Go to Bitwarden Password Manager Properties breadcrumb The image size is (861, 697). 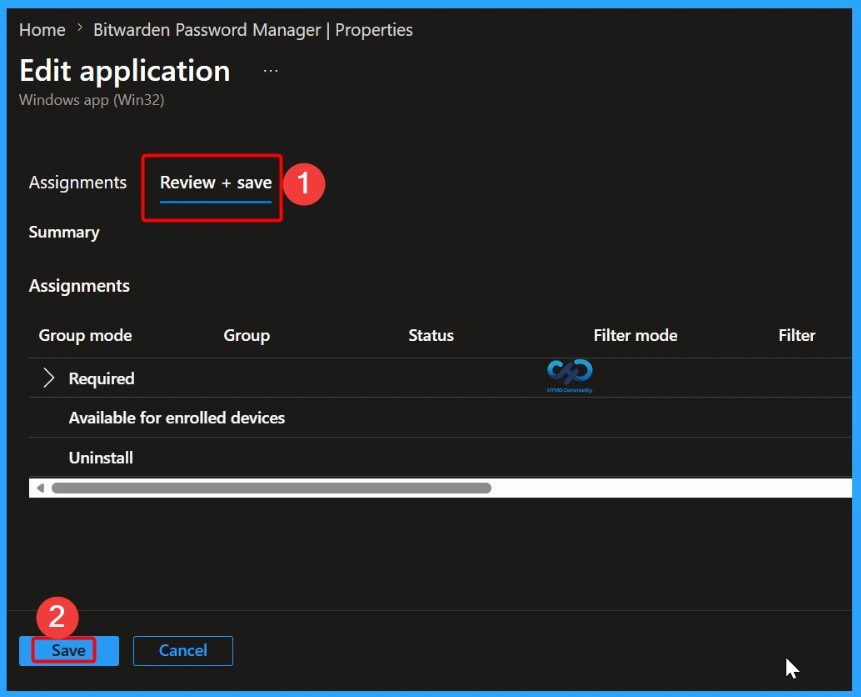[x=253, y=30]
